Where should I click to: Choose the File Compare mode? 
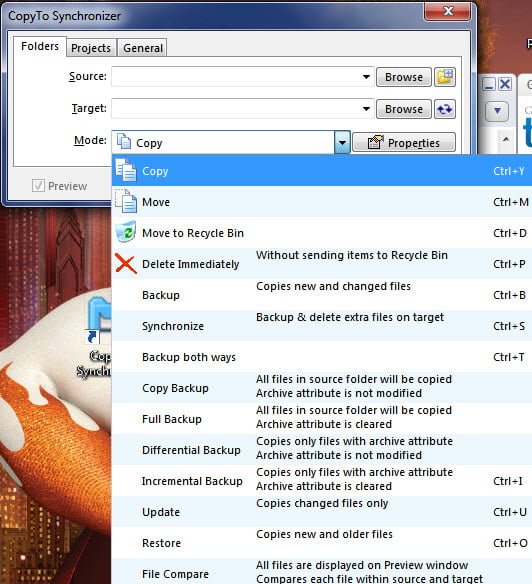pos(322,571)
